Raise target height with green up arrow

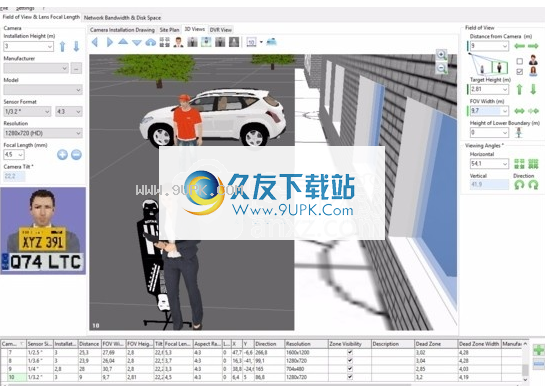(520, 89)
